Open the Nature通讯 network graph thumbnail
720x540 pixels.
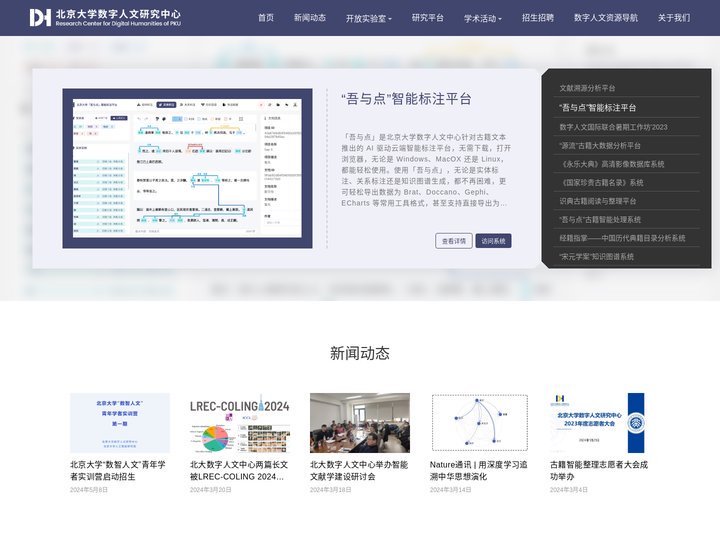[x=480, y=423]
